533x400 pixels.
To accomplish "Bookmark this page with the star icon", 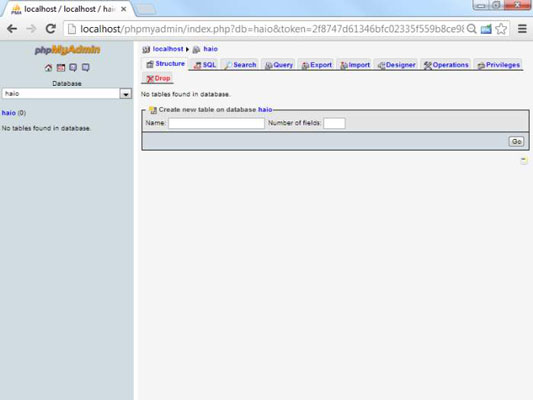I will coord(501,29).
